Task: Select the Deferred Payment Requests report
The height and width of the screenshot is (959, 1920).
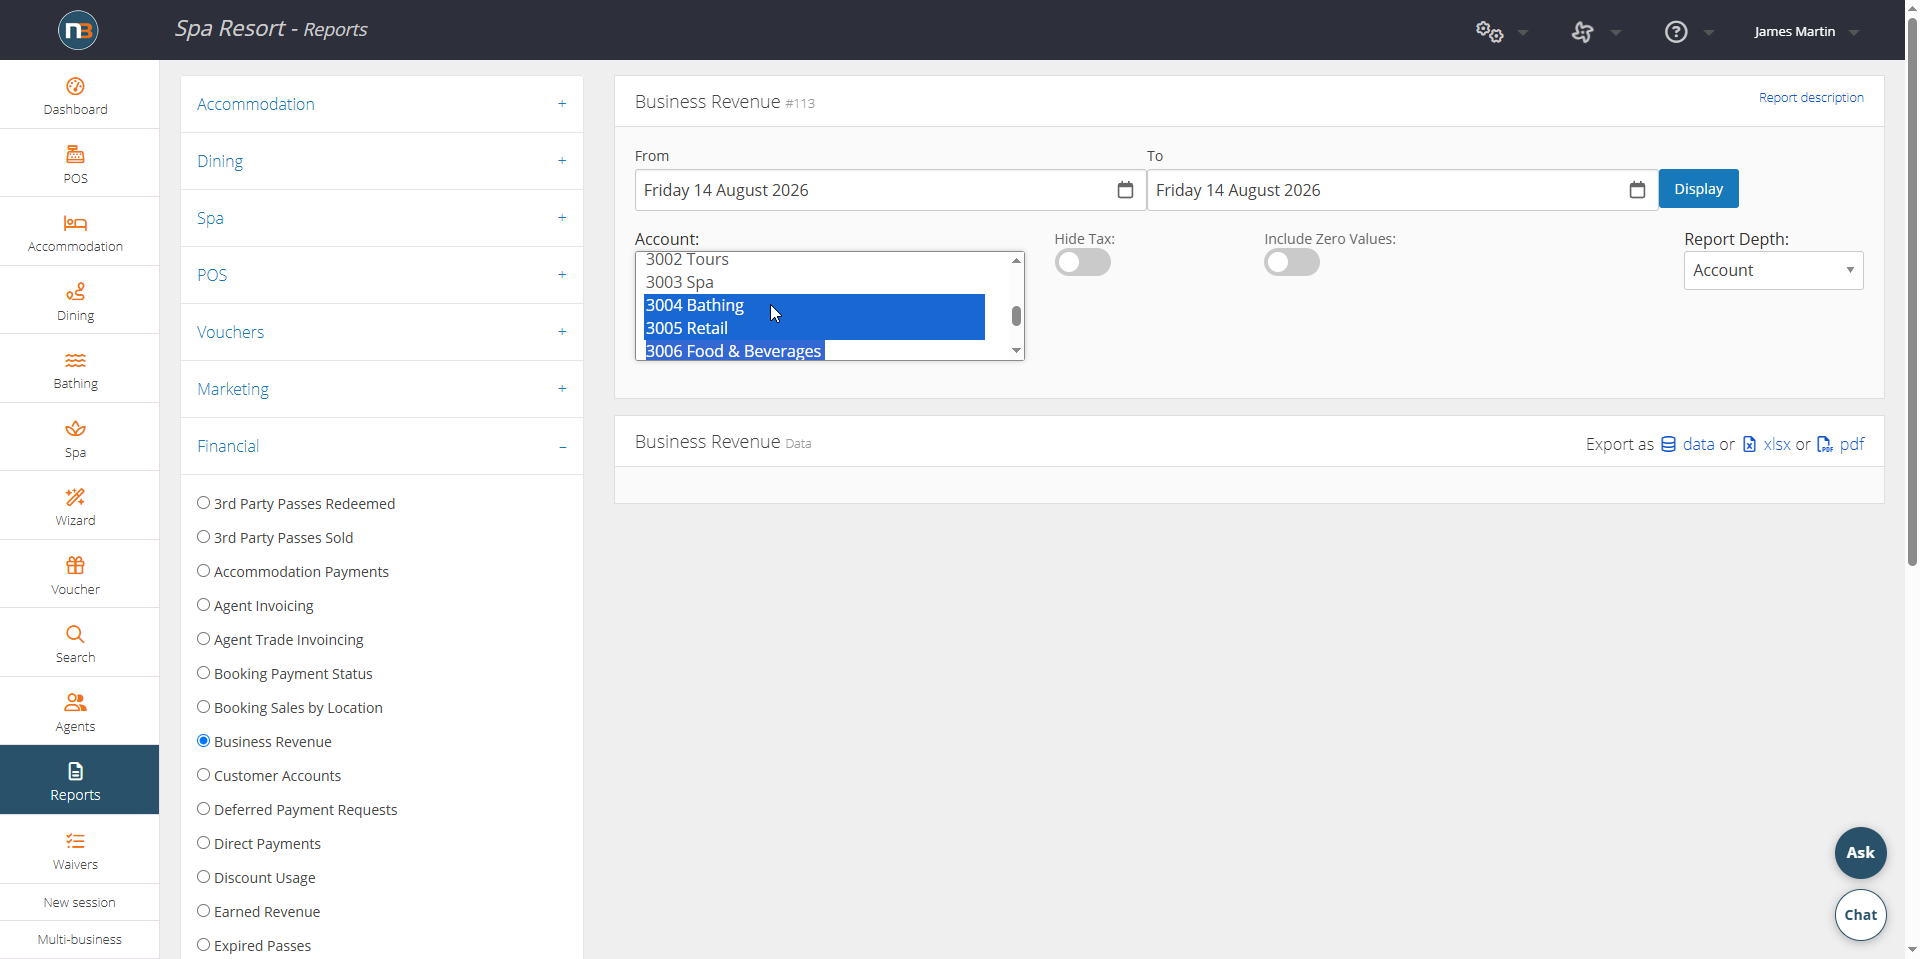Action: 203,809
